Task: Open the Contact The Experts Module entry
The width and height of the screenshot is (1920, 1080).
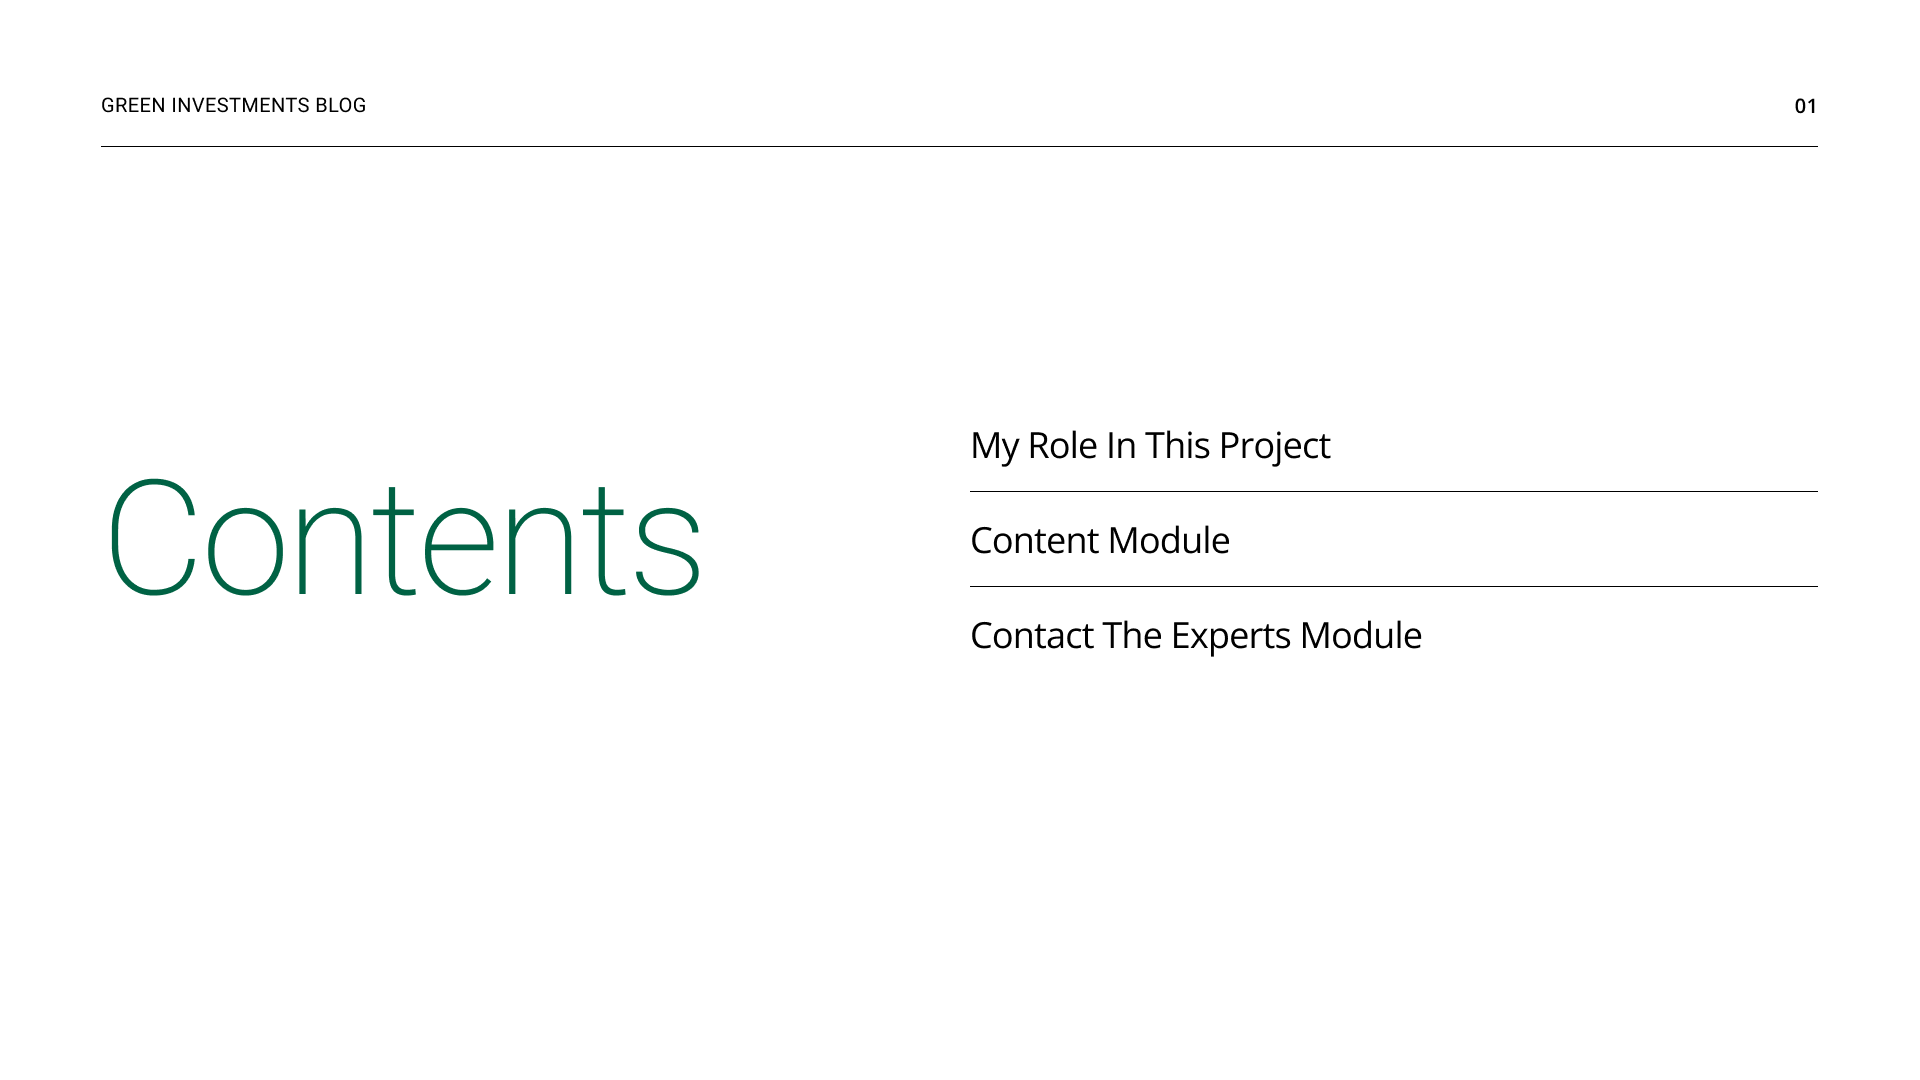Action: (1196, 636)
